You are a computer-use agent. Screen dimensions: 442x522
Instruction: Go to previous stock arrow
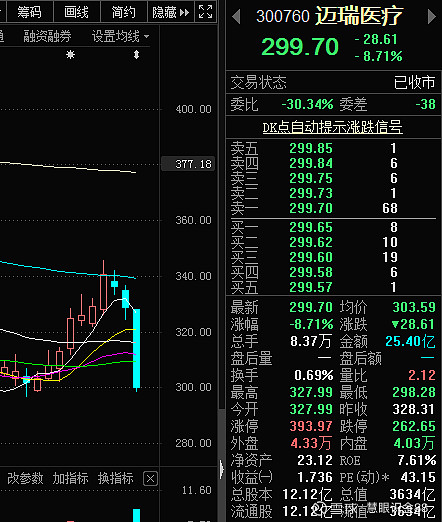(x=236, y=17)
